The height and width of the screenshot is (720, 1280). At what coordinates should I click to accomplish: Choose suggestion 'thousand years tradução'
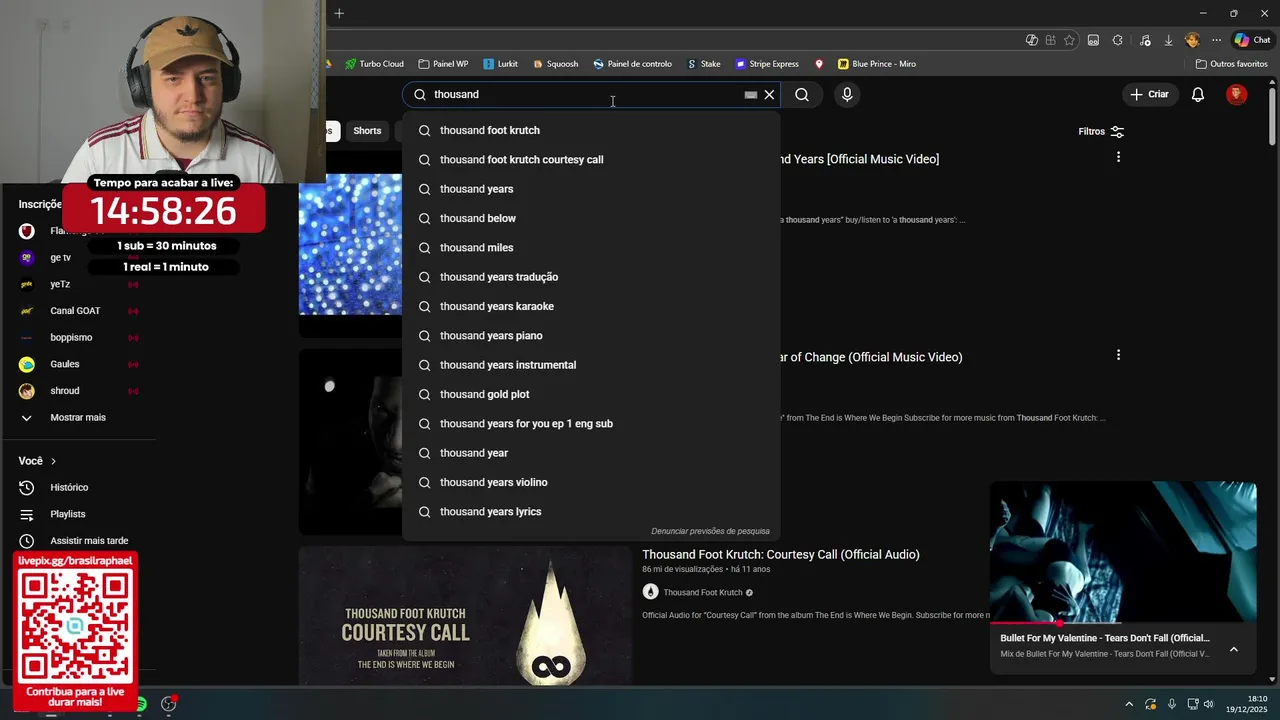(x=591, y=277)
